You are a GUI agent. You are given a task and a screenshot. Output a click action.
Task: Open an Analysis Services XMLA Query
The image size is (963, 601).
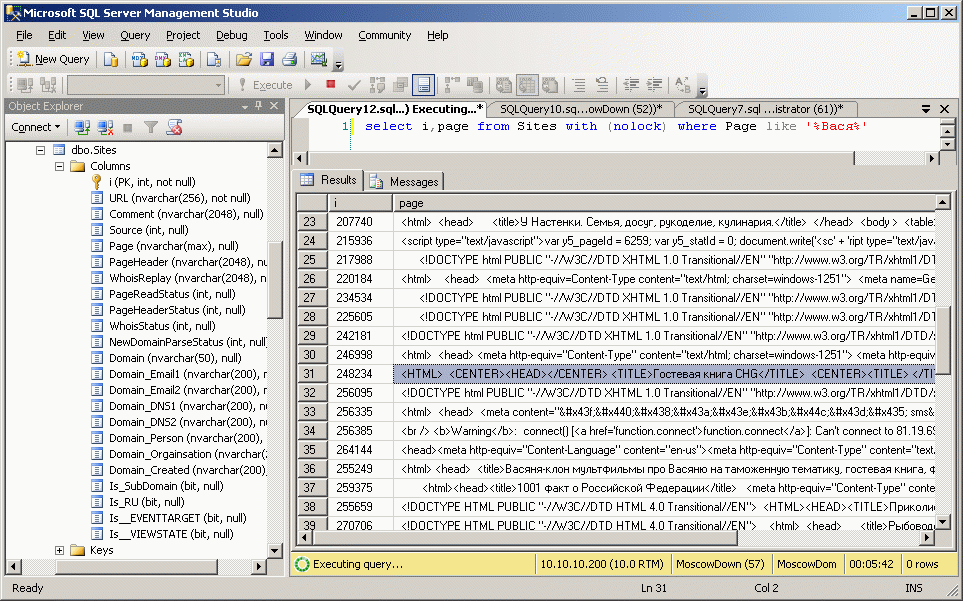click(x=186, y=59)
